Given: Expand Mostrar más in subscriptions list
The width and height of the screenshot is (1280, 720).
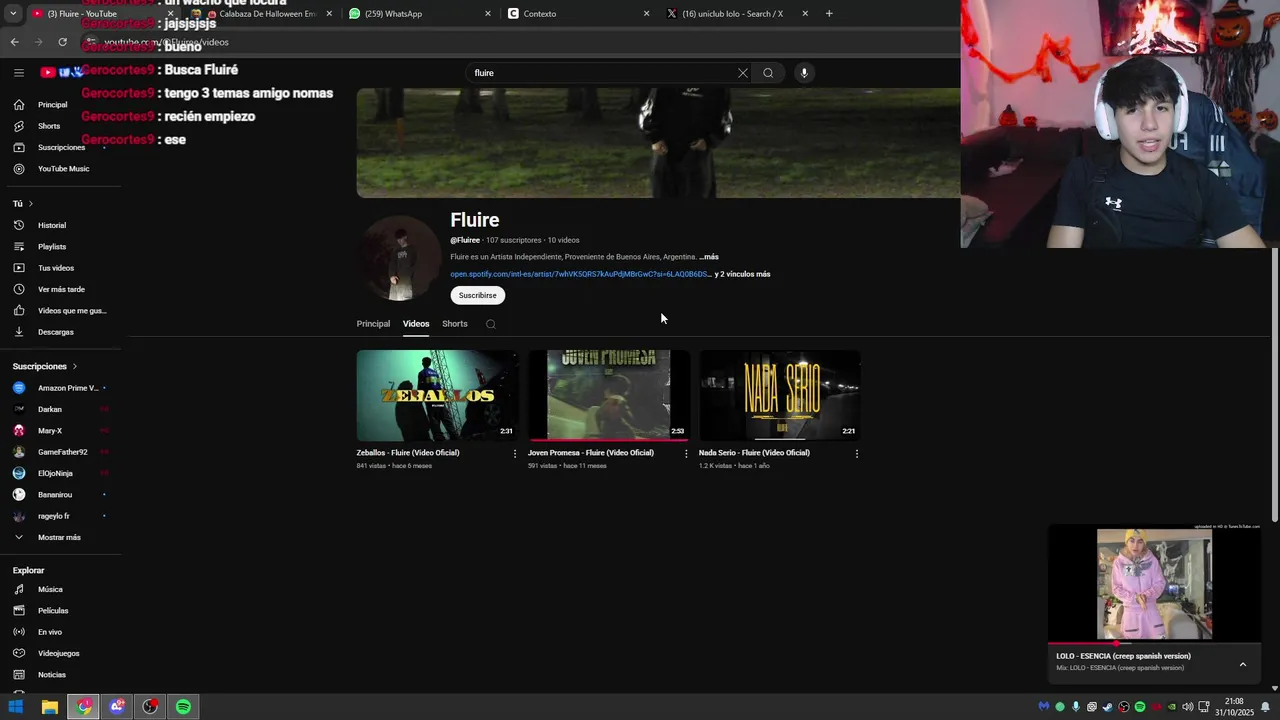Looking at the screenshot, I should [x=61, y=537].
